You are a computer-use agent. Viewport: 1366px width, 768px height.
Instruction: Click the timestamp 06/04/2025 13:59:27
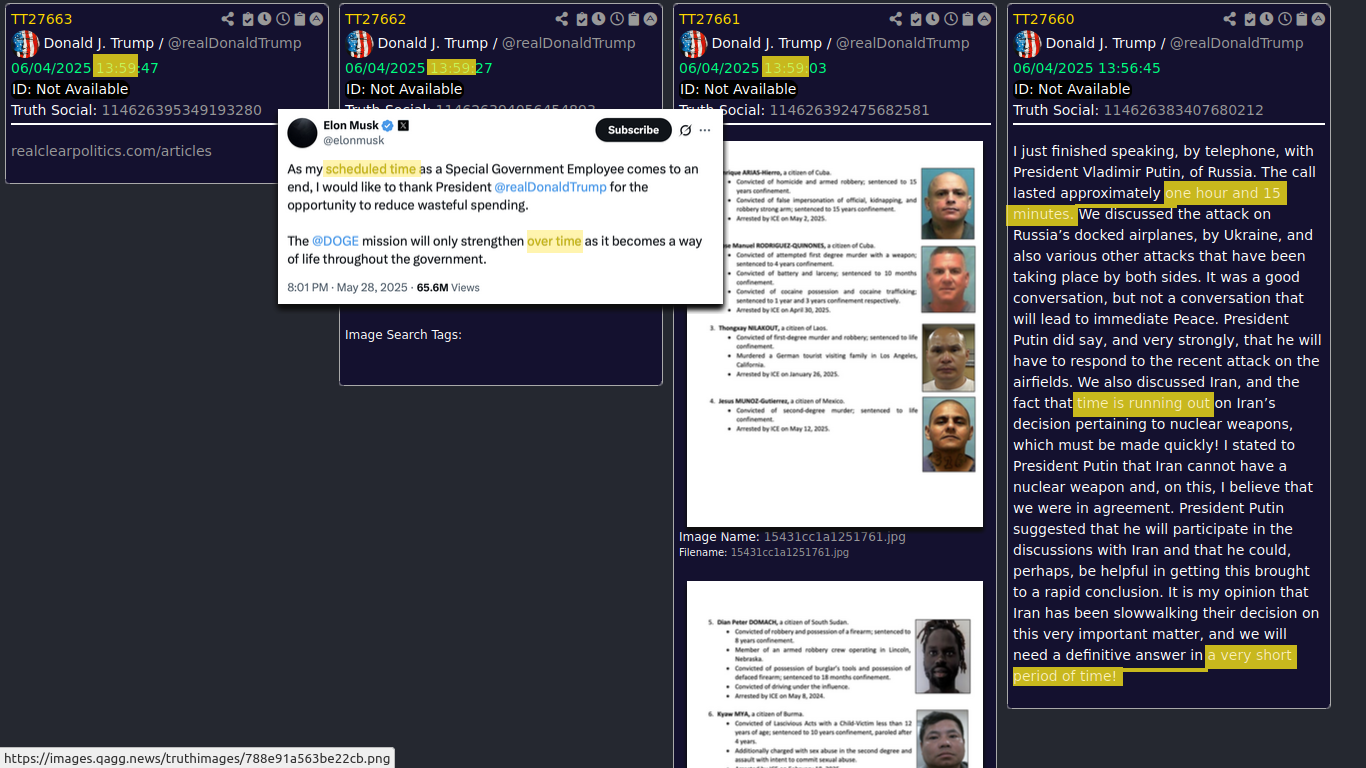click(x=419, y=68)
